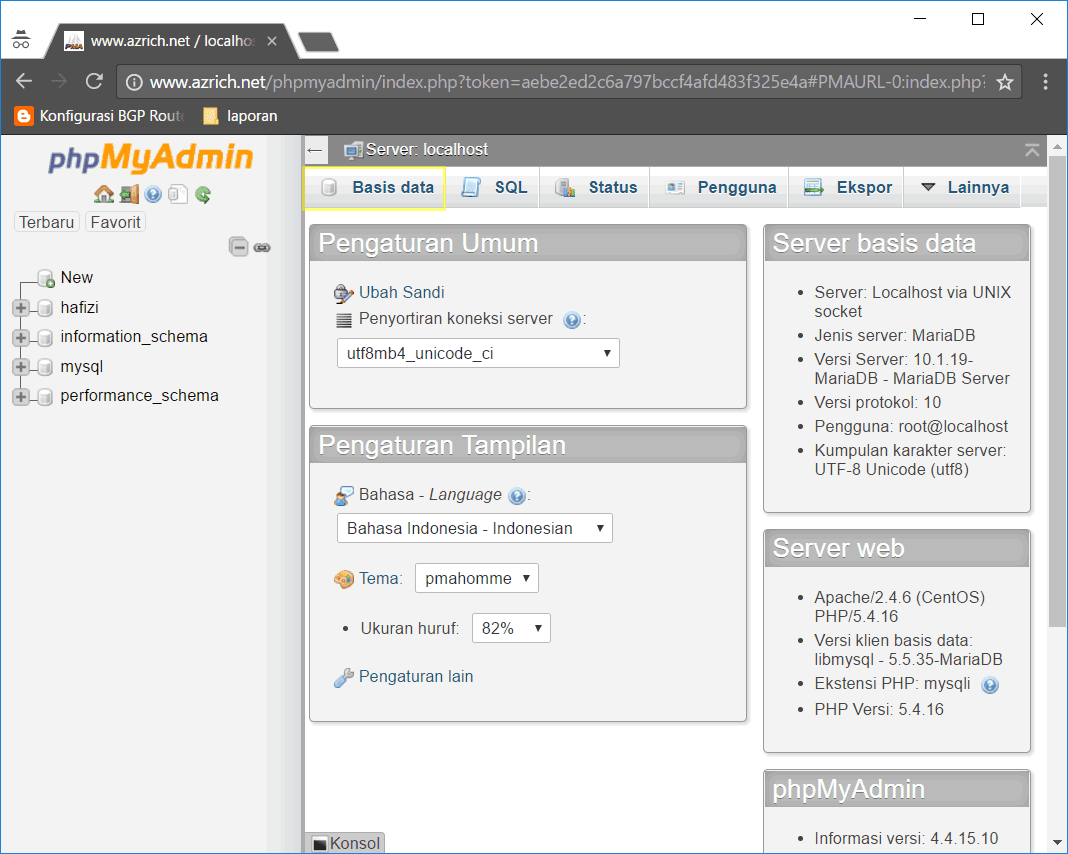
Task: Click the page vertical scrollbar thumb
Action: (1057, 390)
